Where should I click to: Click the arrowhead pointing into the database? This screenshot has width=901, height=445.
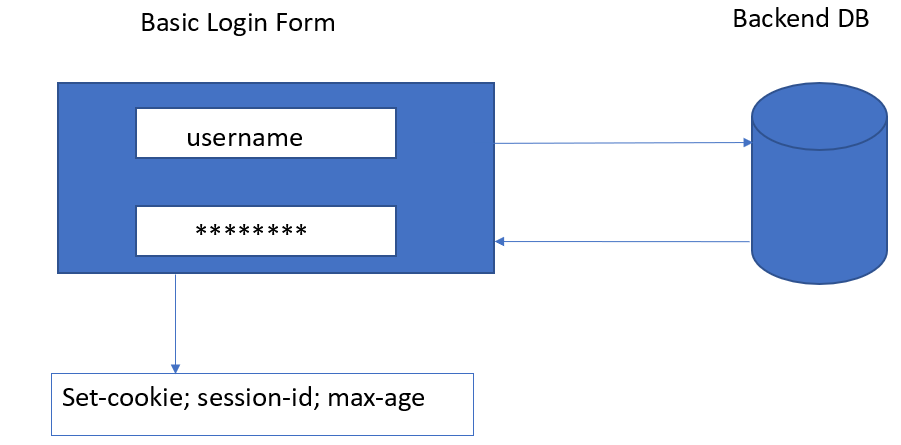pos(747,143)
